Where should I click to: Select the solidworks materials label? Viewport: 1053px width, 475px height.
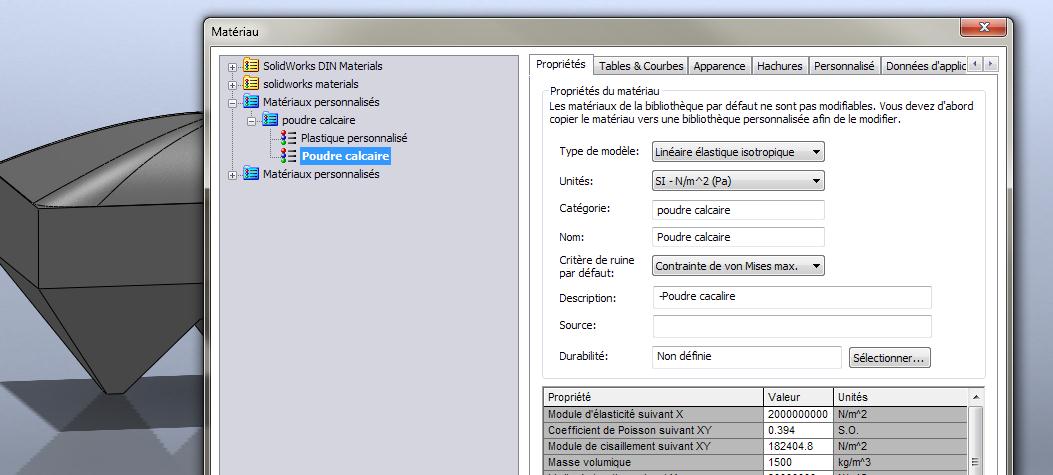click(x=310, y=84)
